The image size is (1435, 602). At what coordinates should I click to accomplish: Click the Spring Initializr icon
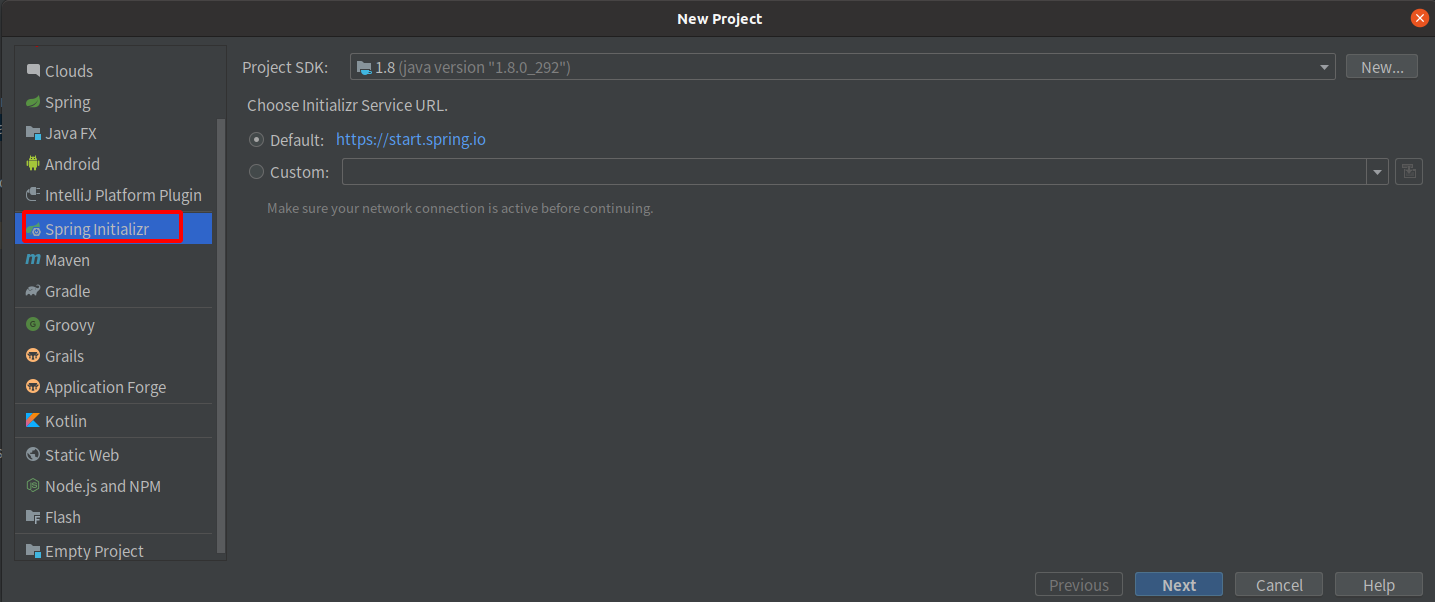33,229
